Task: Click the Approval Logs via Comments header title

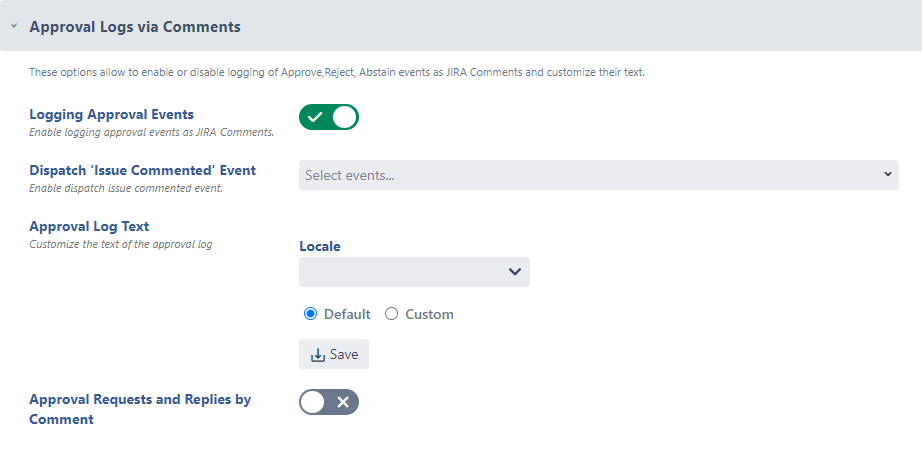Action: pyautogui.click(x=135, y=27)
